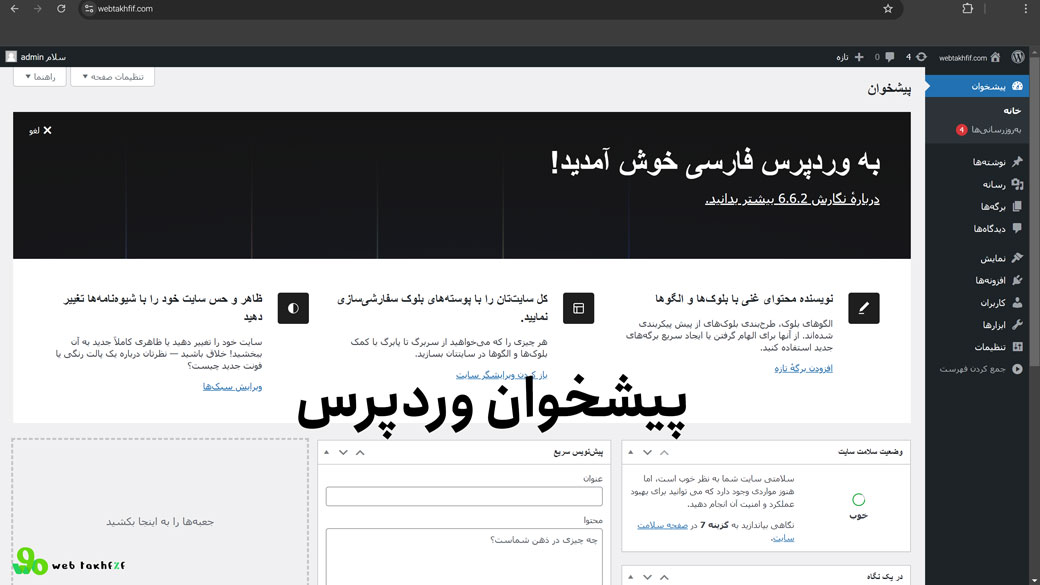
Task: Click the محتوا content textarea
Action: pos(464,556)
